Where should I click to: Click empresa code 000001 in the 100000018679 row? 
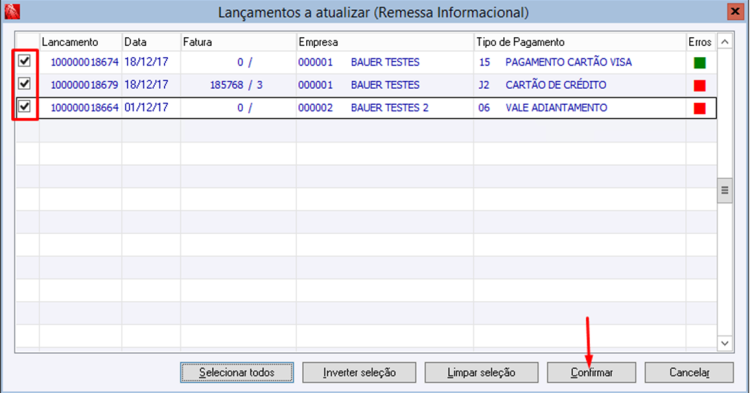click(x=316, y=85)
